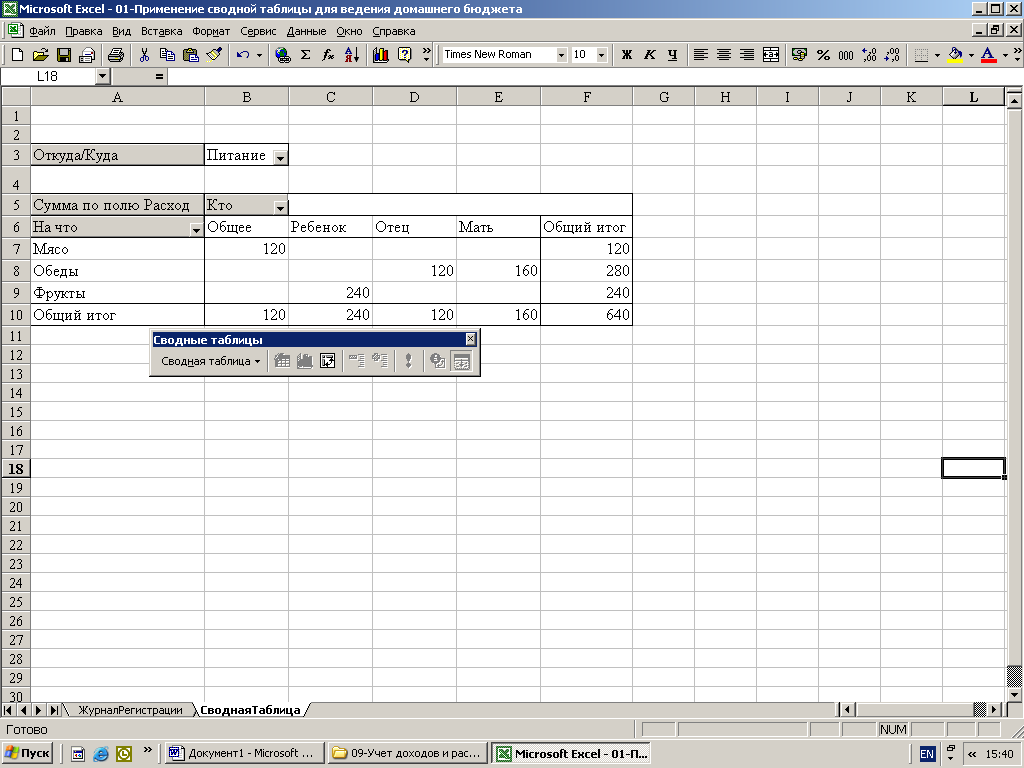
Task: Toggle bold Ж formatting
Action: (x=626, y=55)
